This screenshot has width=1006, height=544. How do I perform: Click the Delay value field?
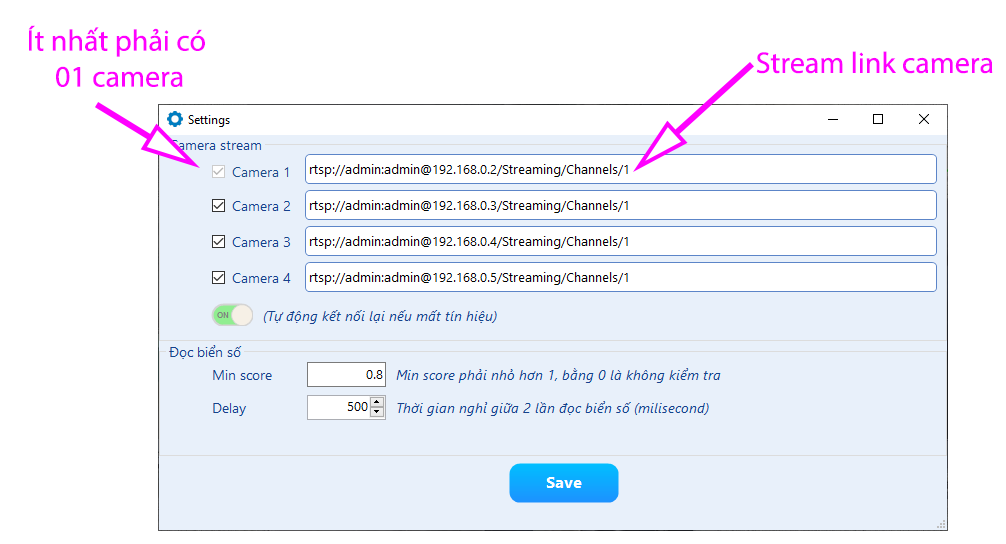338,407
